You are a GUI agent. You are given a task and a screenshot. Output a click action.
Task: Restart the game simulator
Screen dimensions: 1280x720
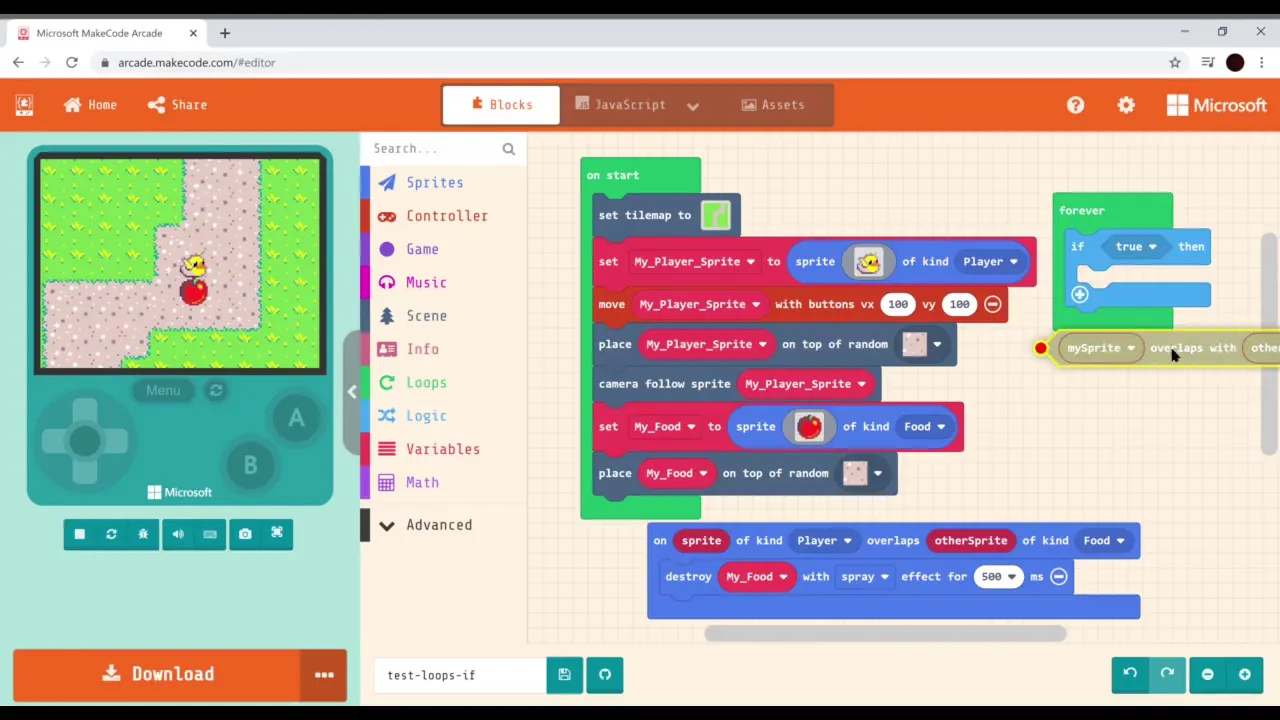coord(111,534)
